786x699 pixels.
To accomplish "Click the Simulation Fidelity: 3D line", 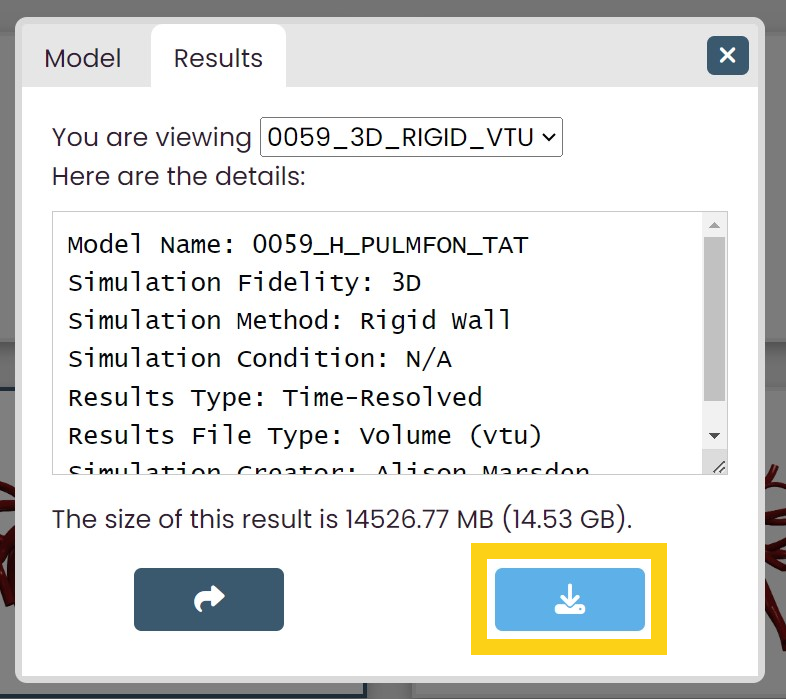I will (244, 283).
